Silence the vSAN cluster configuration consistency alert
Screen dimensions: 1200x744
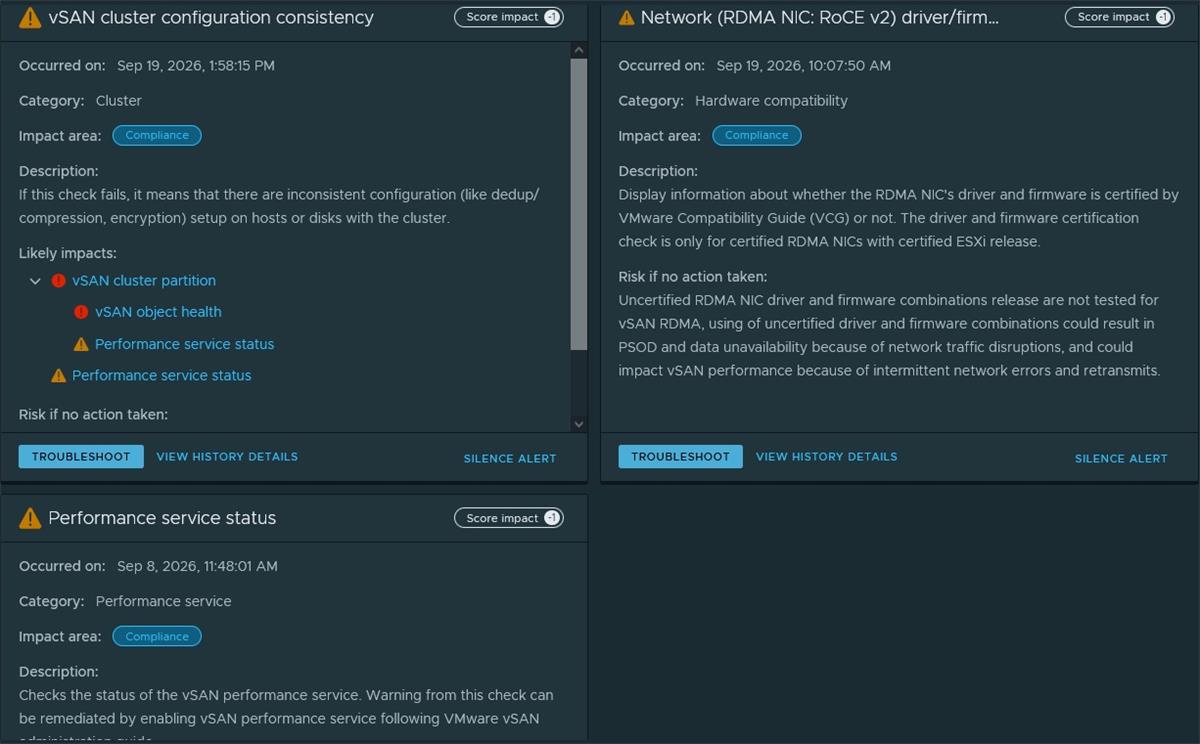(510, 458)
